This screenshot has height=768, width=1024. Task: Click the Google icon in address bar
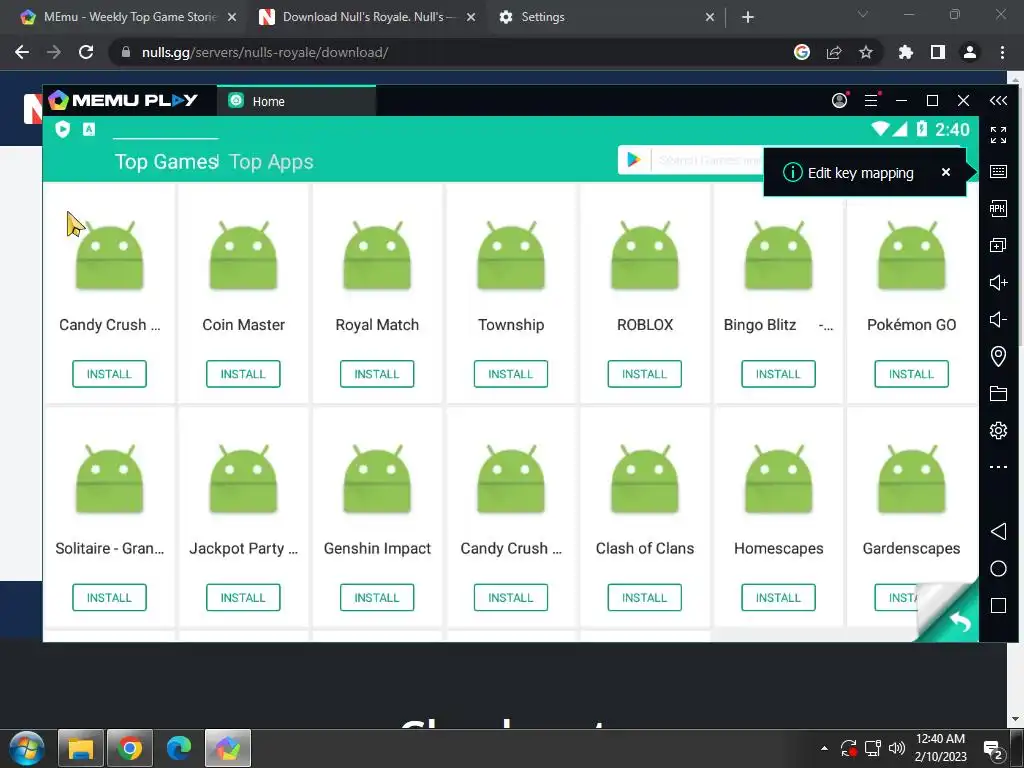coord(801,52)
